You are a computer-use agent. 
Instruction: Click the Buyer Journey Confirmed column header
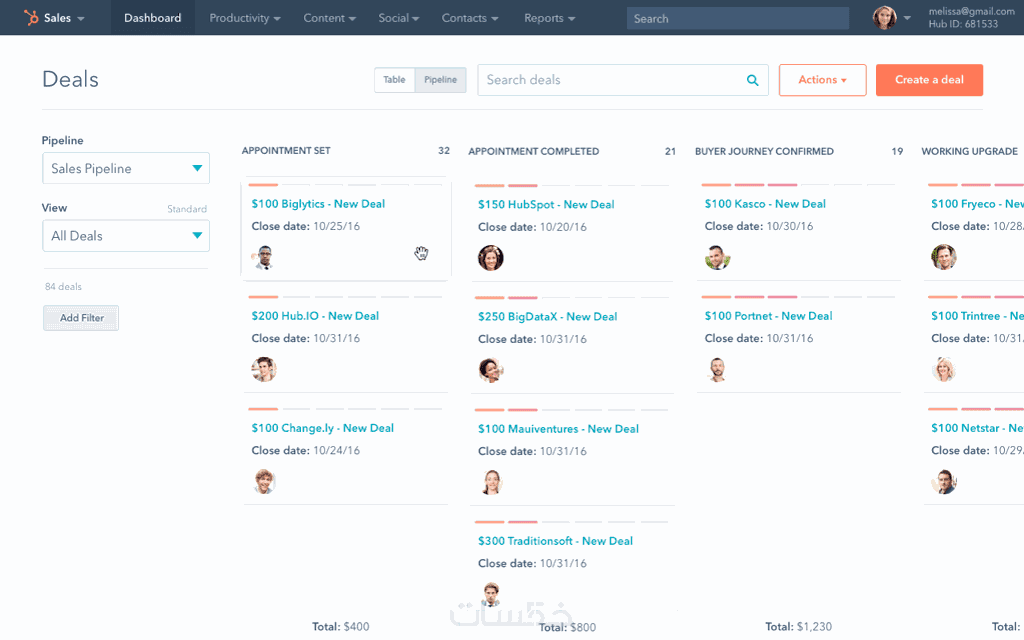coord(764,152)
